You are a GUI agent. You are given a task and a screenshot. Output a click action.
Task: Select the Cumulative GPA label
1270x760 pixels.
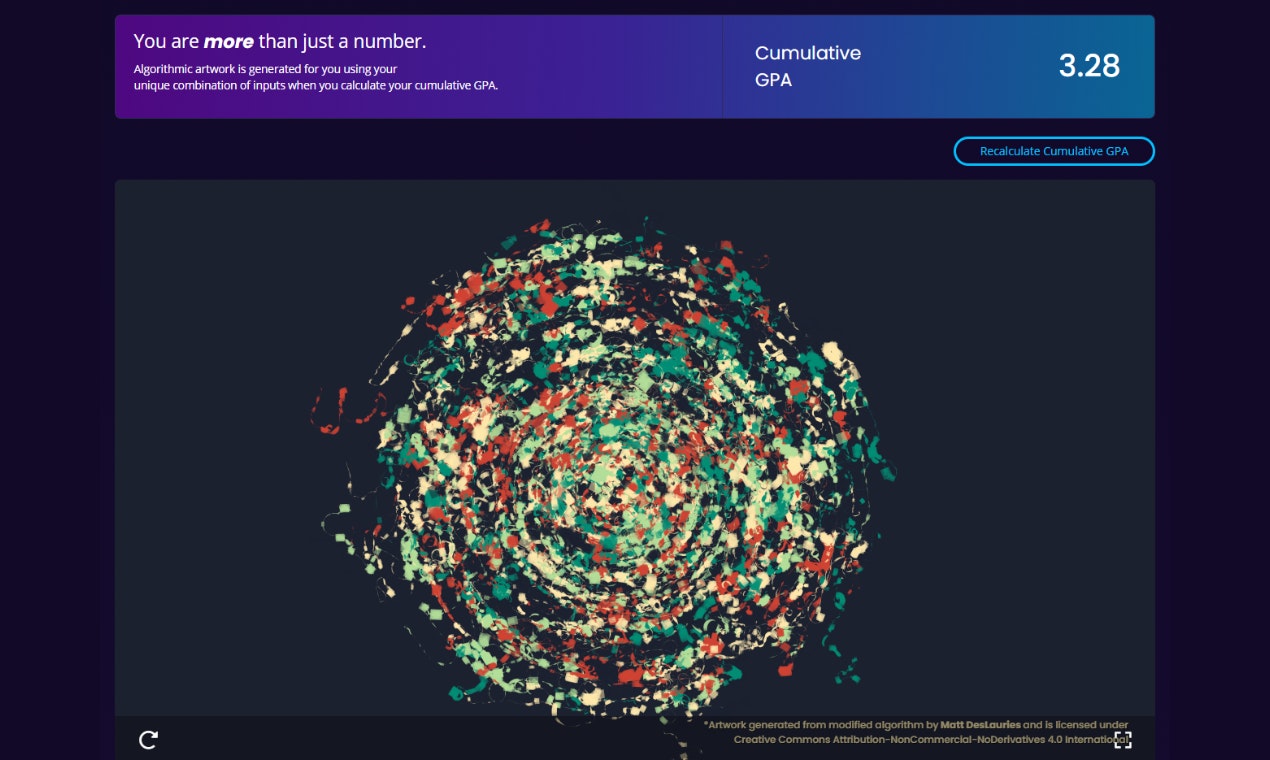pyautogui.click(x=807, y=66)
